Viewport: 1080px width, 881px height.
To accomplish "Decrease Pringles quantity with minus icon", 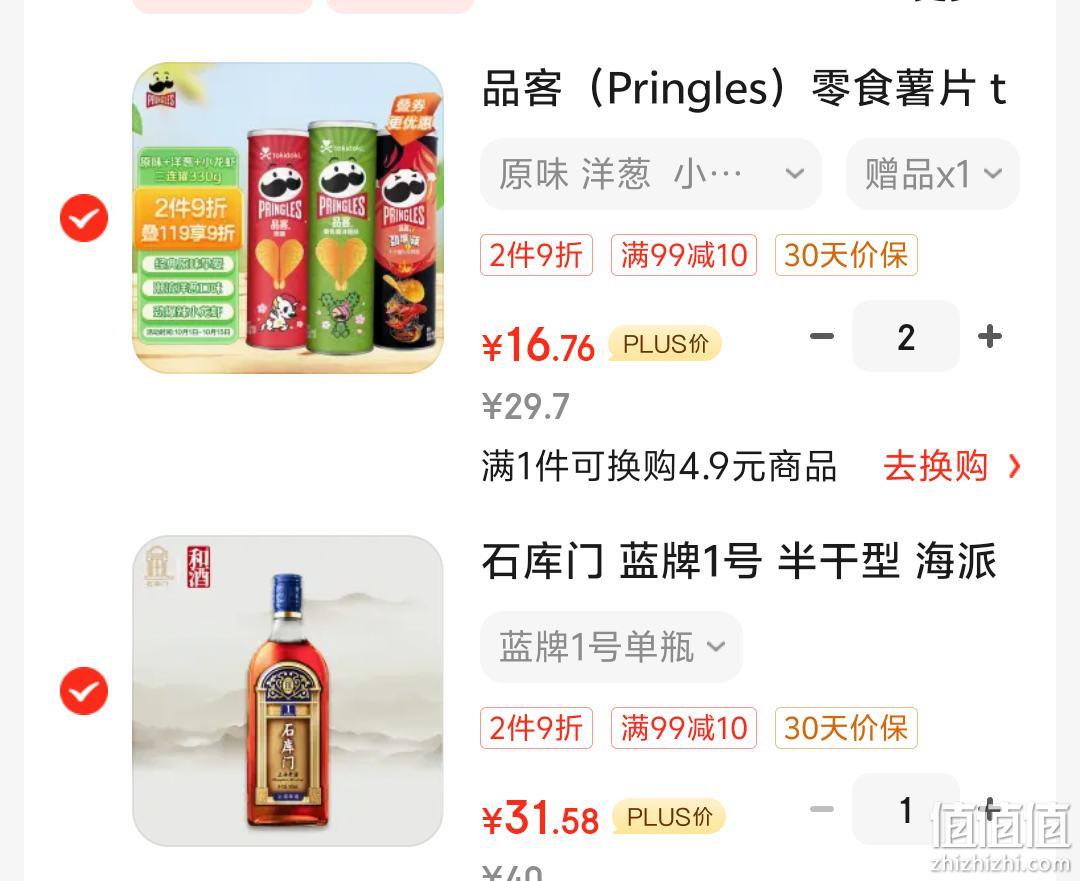I will (x=822, y=336).
